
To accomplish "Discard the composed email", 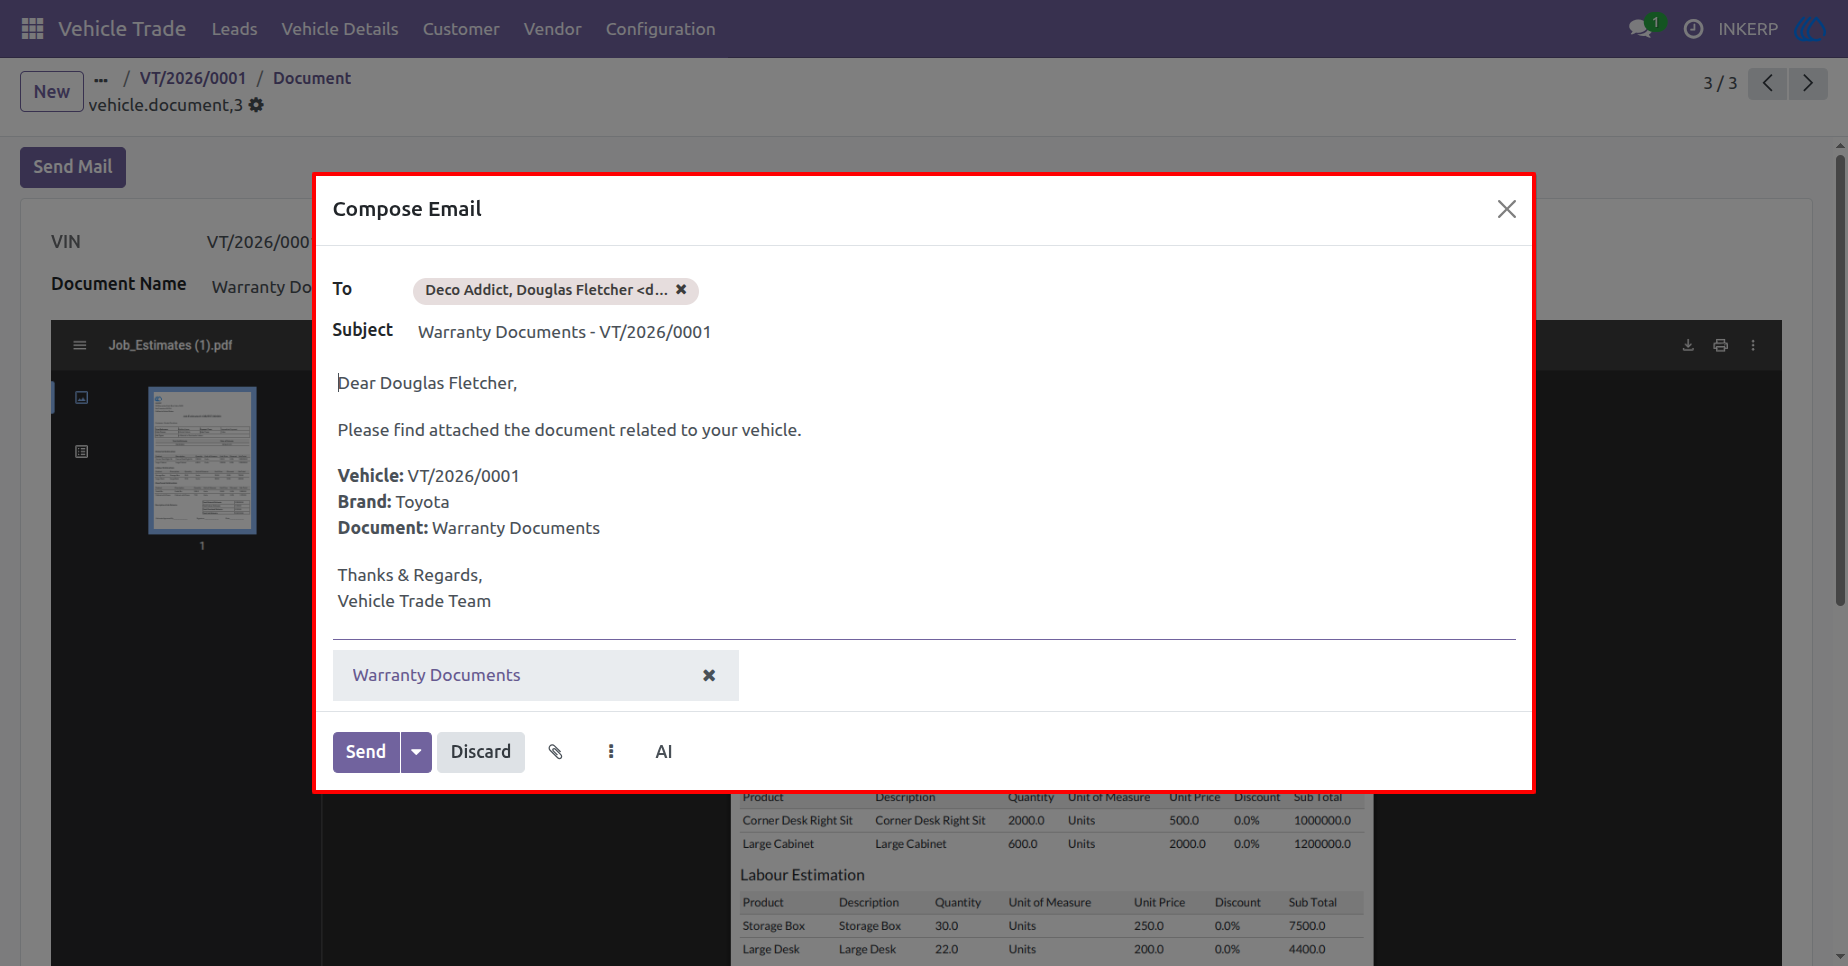I will (x=481, y=752).
